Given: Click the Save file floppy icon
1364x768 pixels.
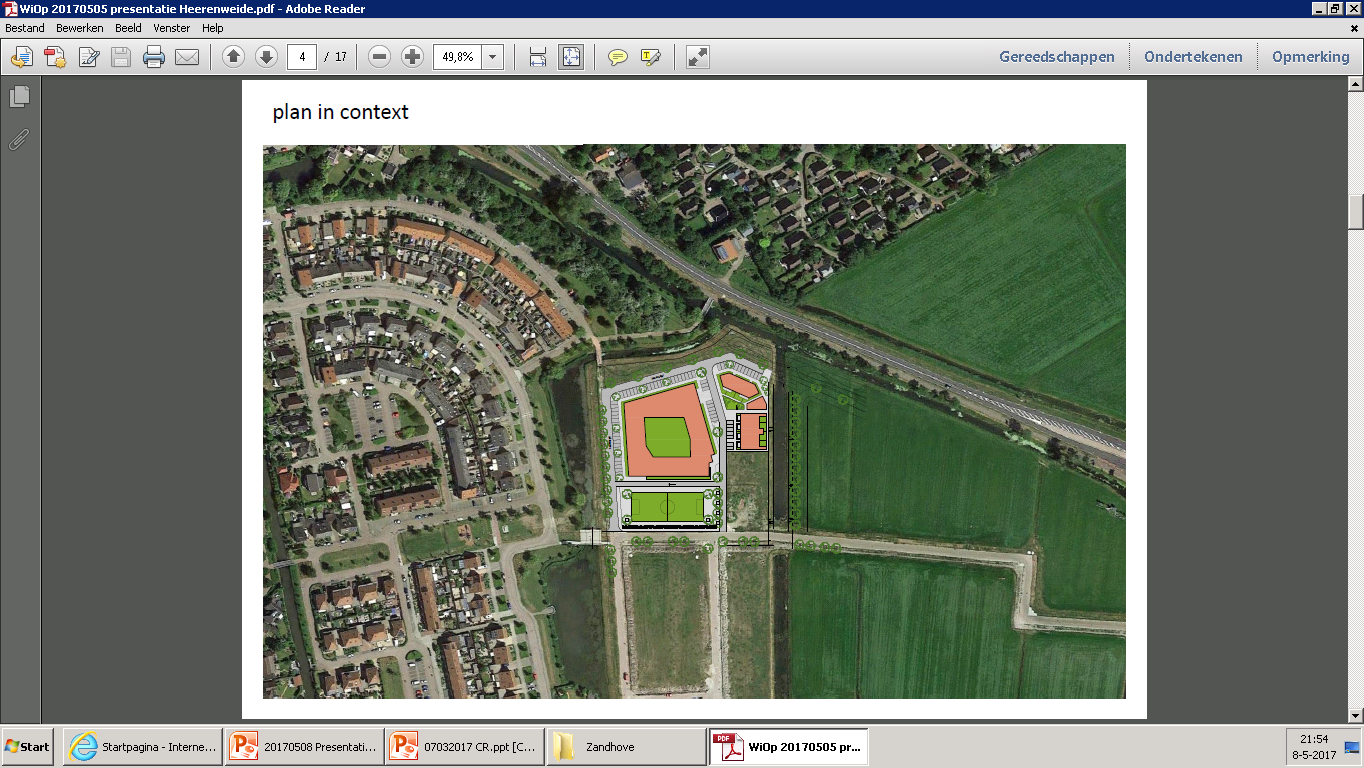Looking at the screenshot, I should pos(121,57).
